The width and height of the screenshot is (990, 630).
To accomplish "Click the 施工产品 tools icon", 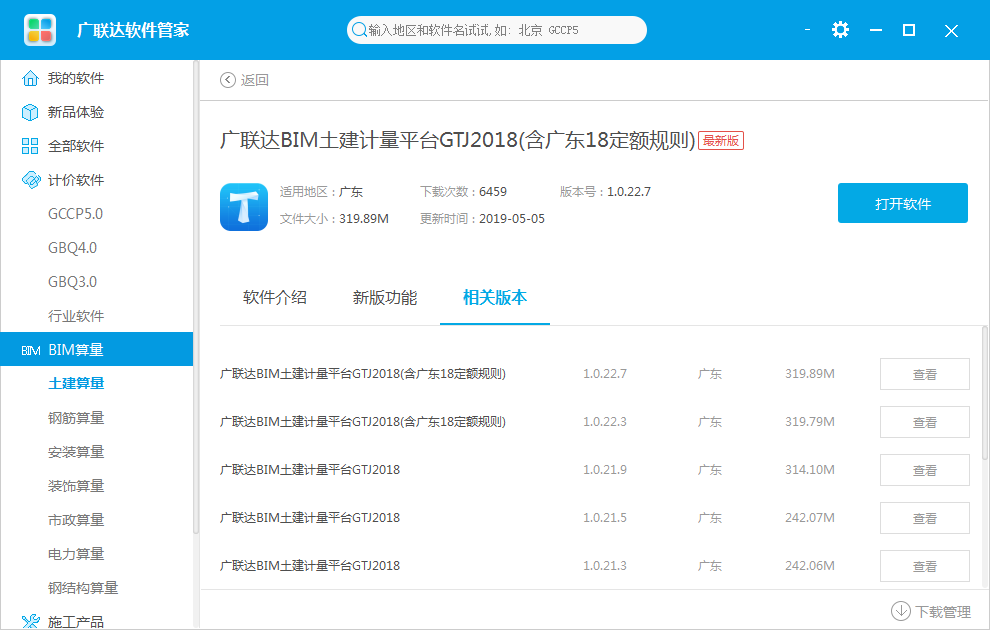I will pyautogui.click(x=30, y=622).
